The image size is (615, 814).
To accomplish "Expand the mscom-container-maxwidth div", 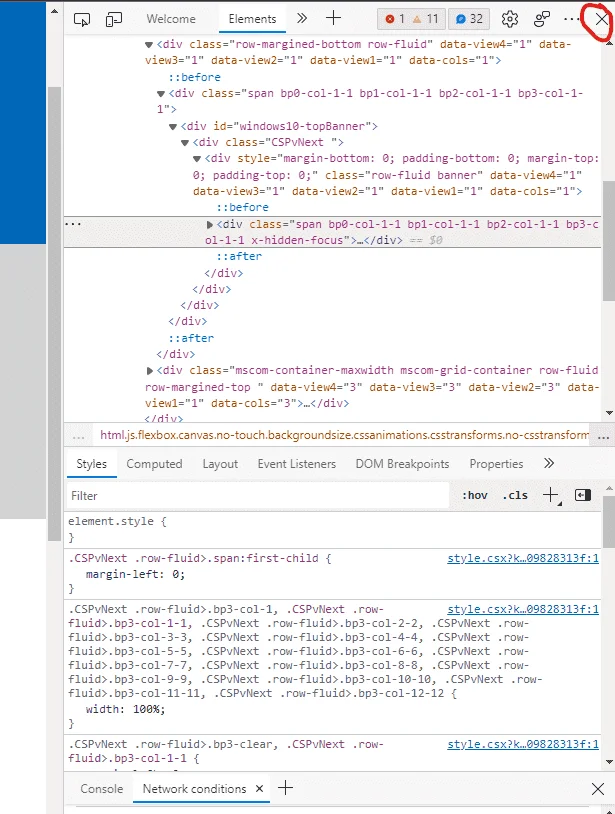I will [x=149, y=371].
